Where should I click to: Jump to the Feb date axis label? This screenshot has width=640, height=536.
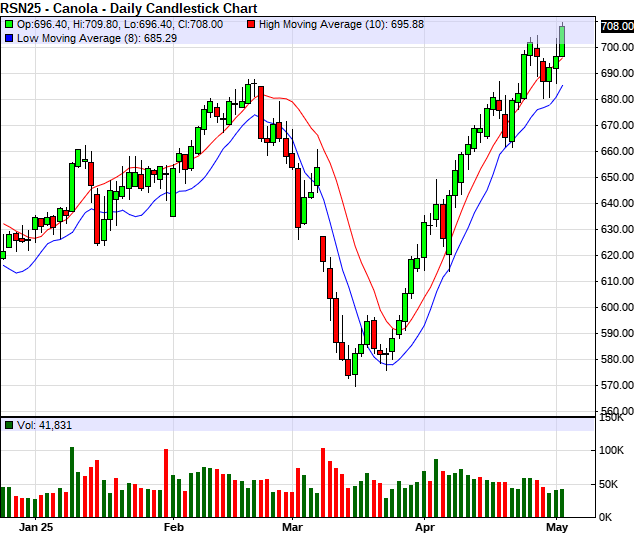[174, 526]
